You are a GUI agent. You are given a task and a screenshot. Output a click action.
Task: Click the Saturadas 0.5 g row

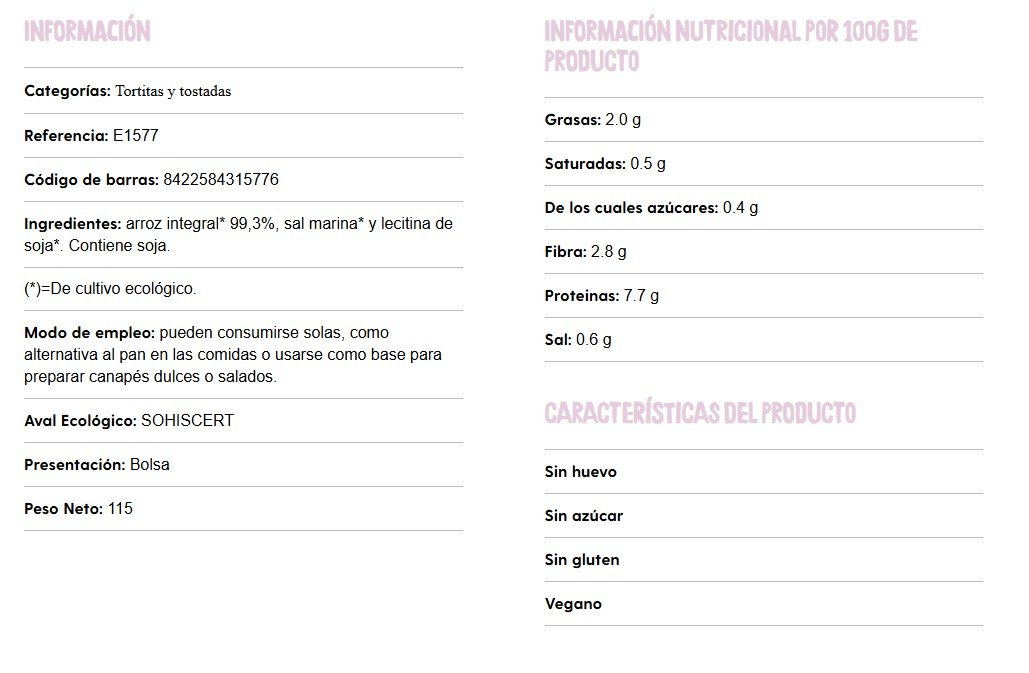click(605, 164)
